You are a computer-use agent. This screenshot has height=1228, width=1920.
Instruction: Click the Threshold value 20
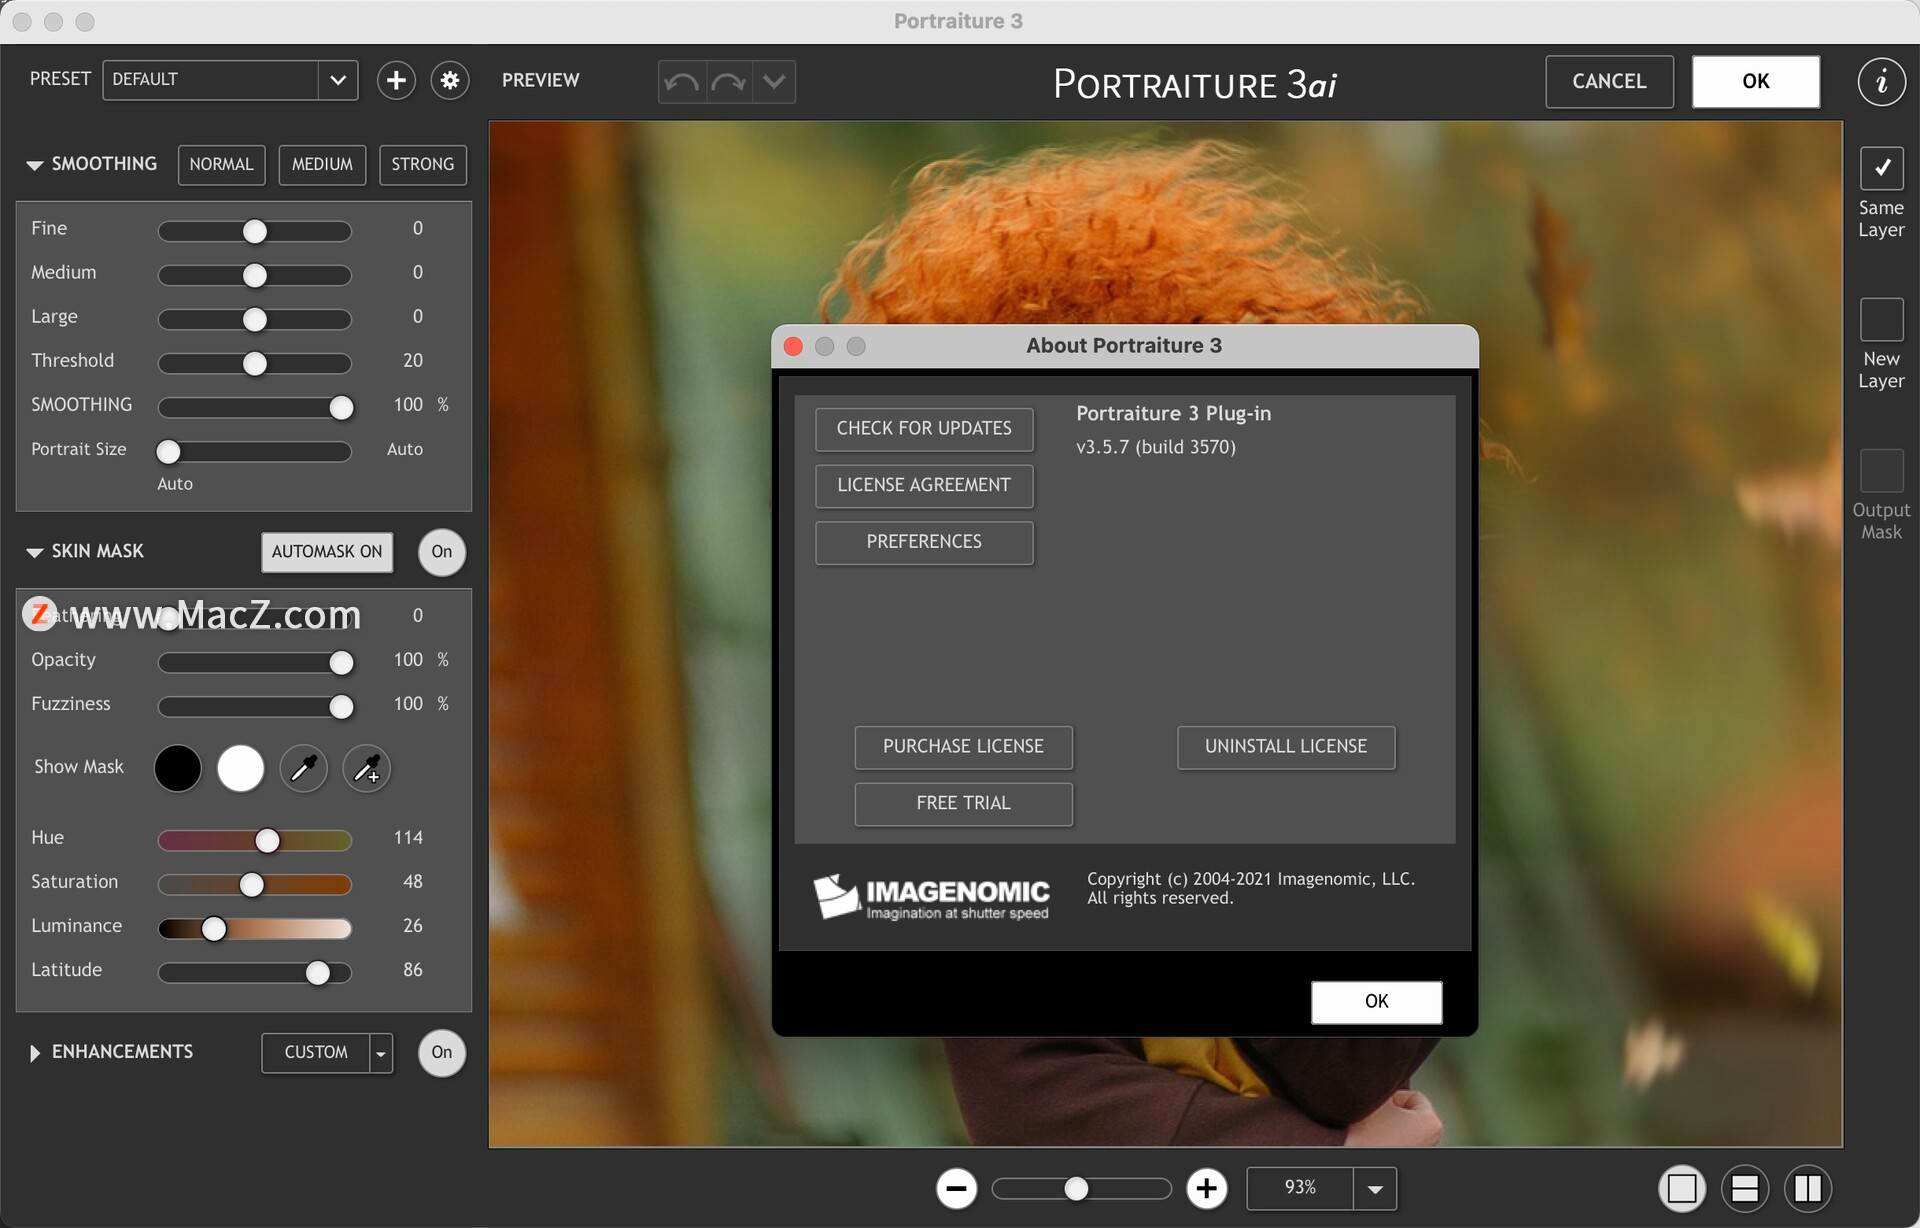(412, 361)
